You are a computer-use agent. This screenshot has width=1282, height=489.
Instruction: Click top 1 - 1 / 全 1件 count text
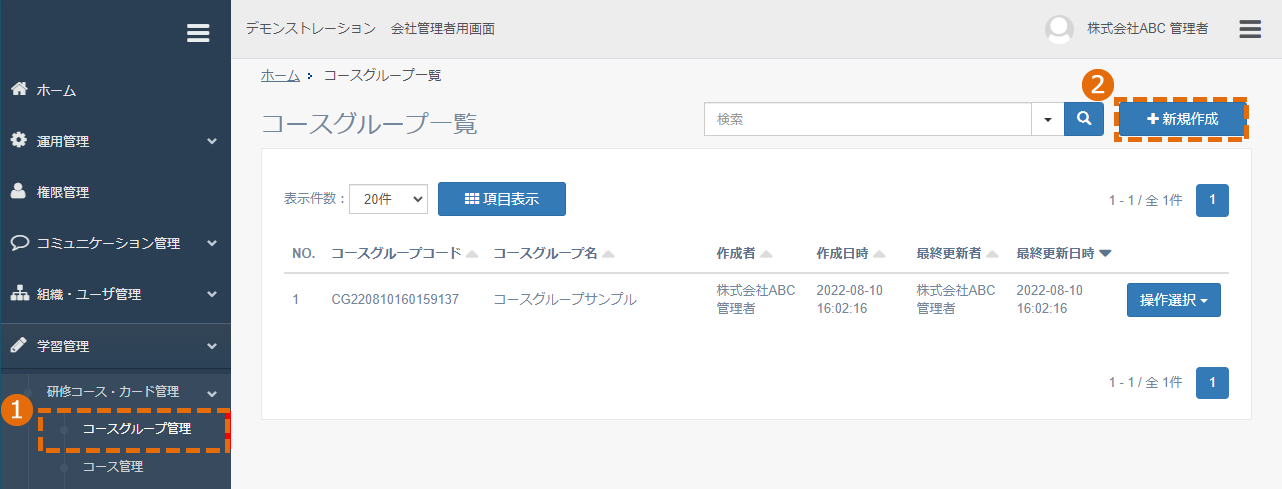coord(1145,200)
